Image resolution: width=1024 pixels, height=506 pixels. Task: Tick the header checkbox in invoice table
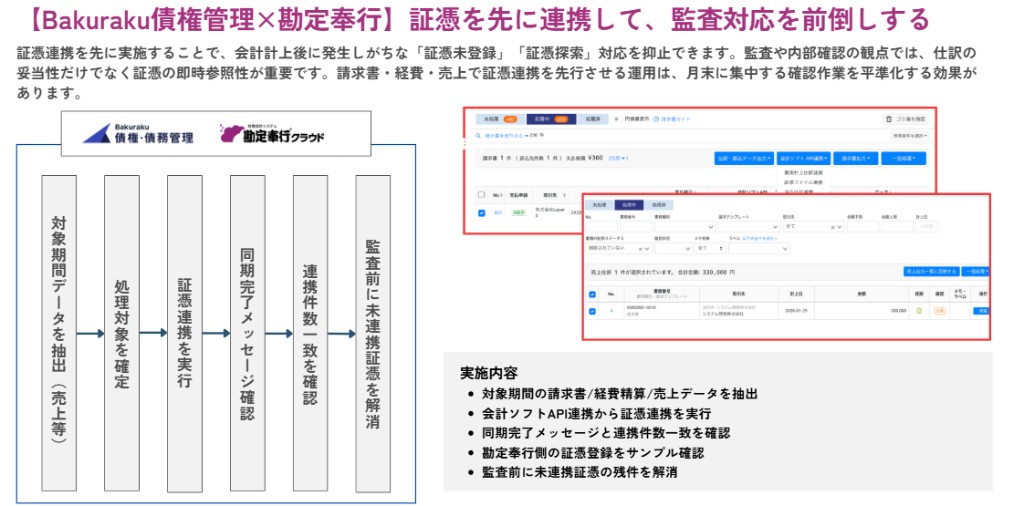click(481, 195)
